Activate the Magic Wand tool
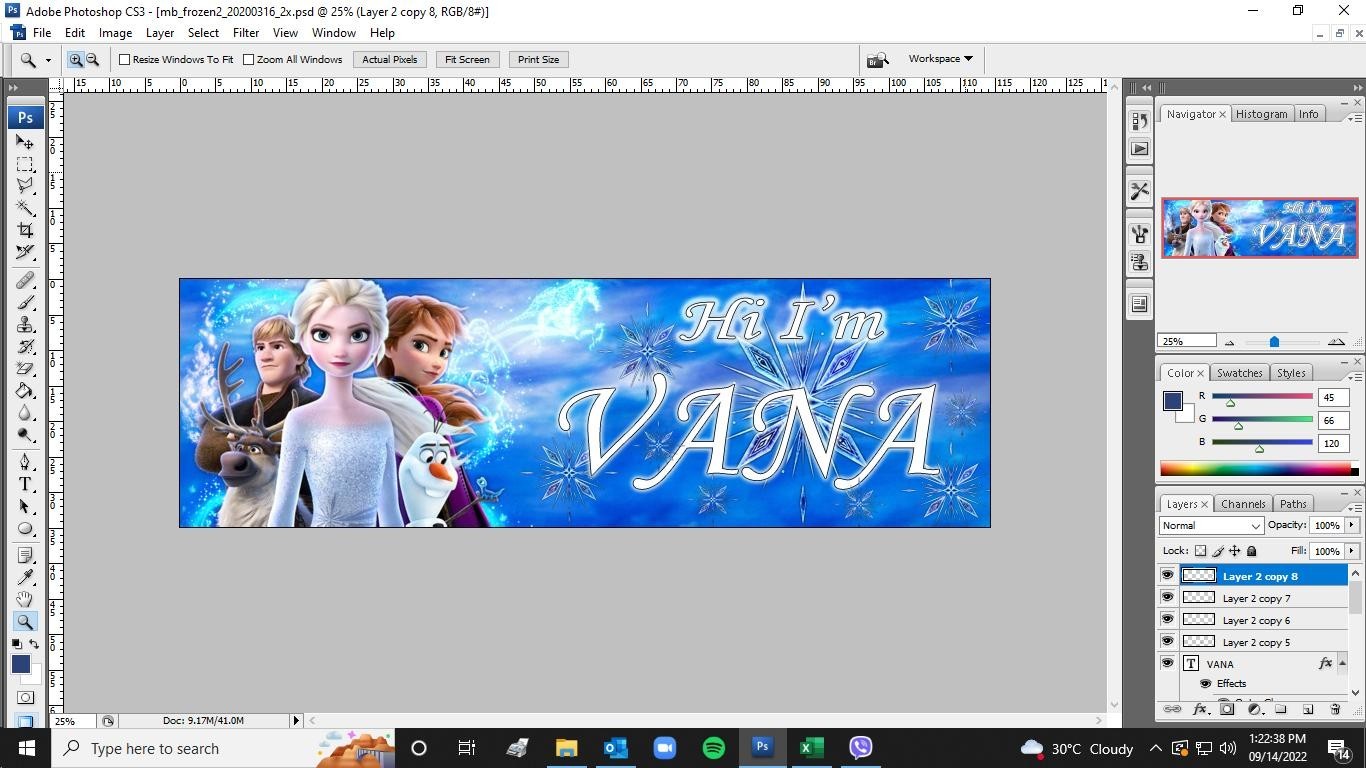The width and height of the screenshot is (1366, 768). point(25,208)
